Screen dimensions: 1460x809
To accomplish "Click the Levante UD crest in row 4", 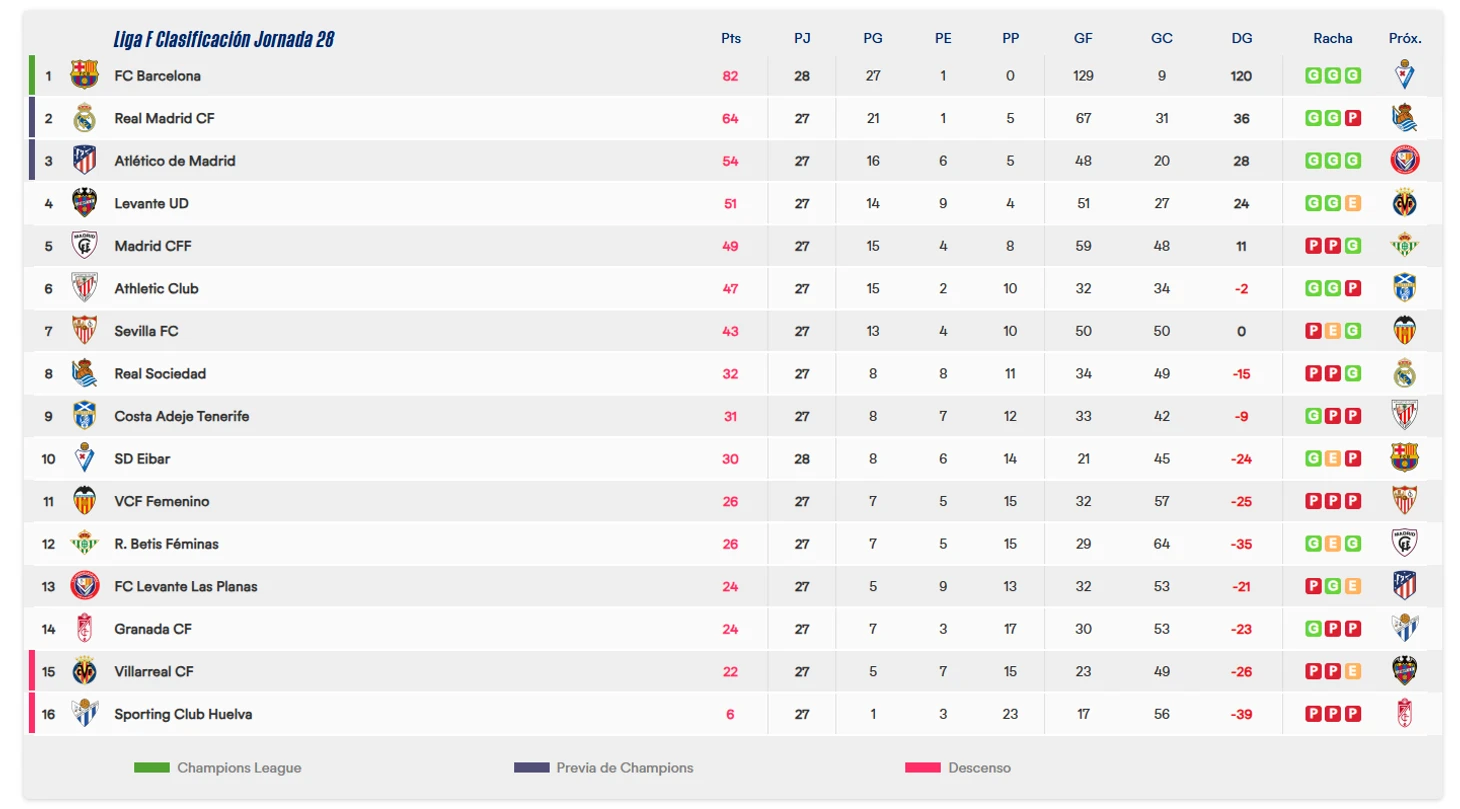I will [x=84, y=203].
